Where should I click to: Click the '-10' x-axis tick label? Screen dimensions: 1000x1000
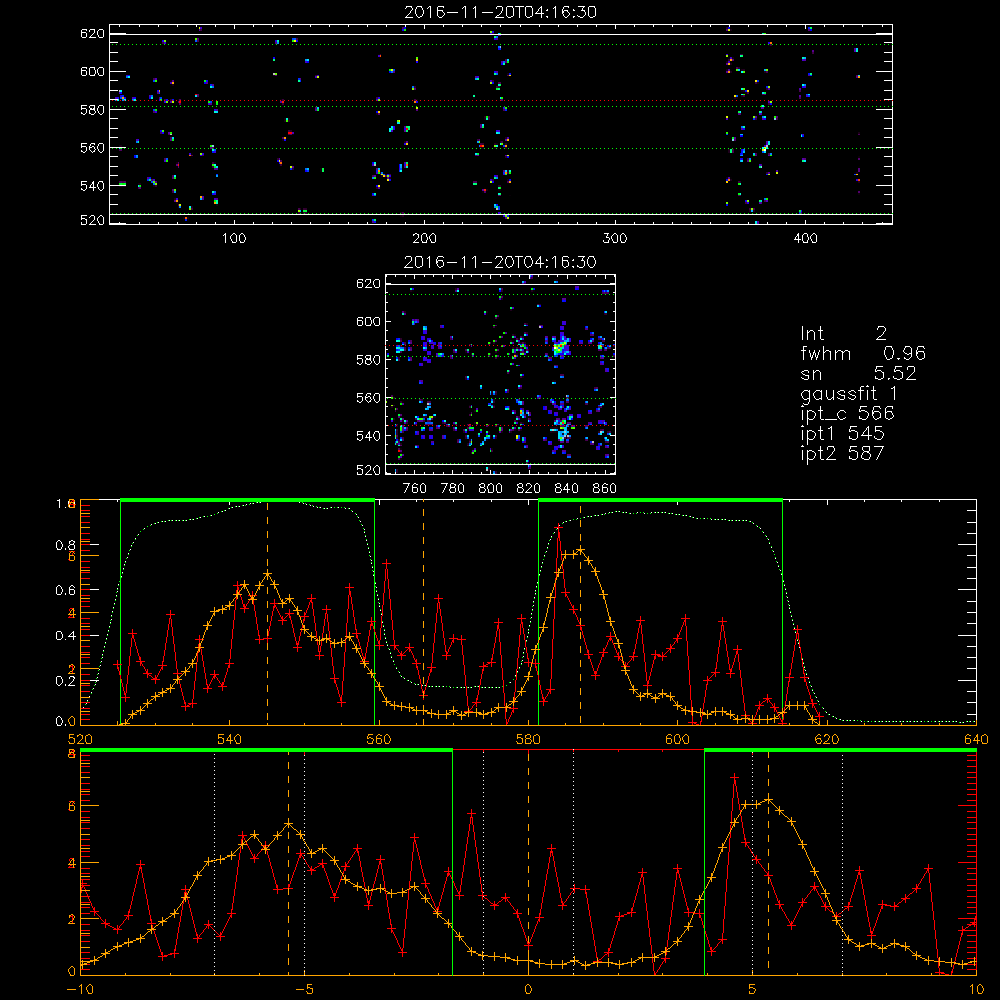point(80,989)
